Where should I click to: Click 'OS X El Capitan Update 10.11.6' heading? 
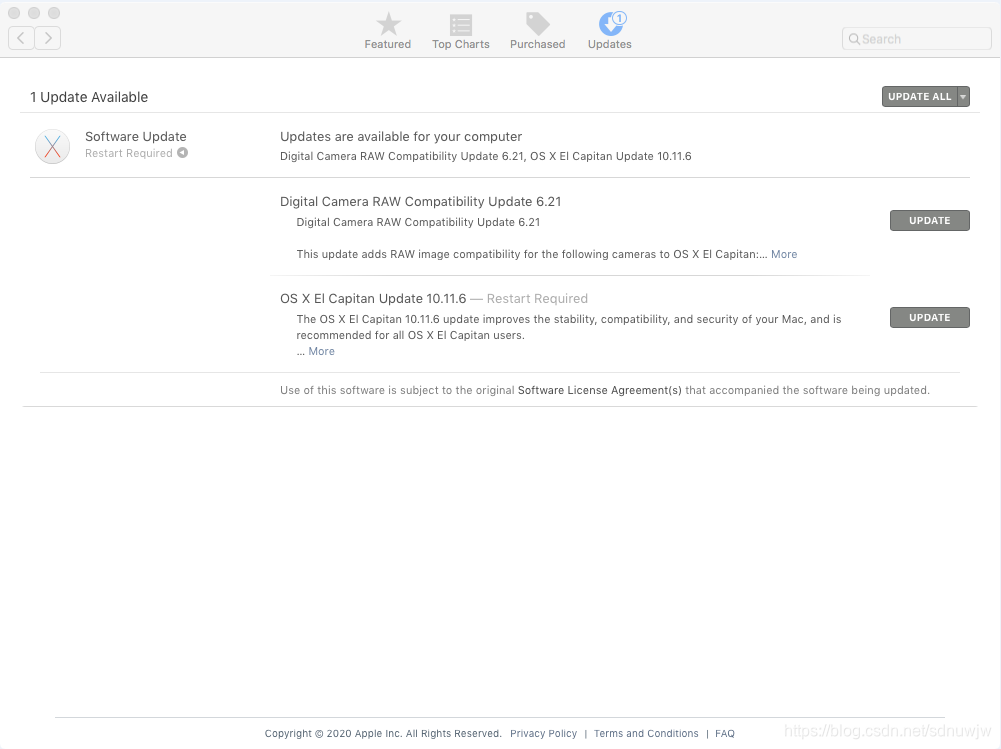[x=373, y=299]
